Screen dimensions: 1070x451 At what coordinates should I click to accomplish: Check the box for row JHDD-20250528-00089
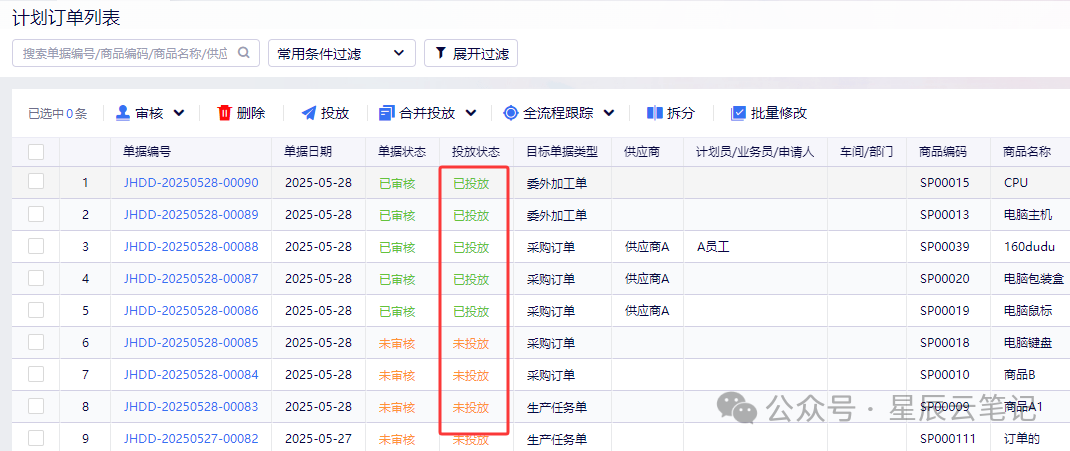coord(36,214)
